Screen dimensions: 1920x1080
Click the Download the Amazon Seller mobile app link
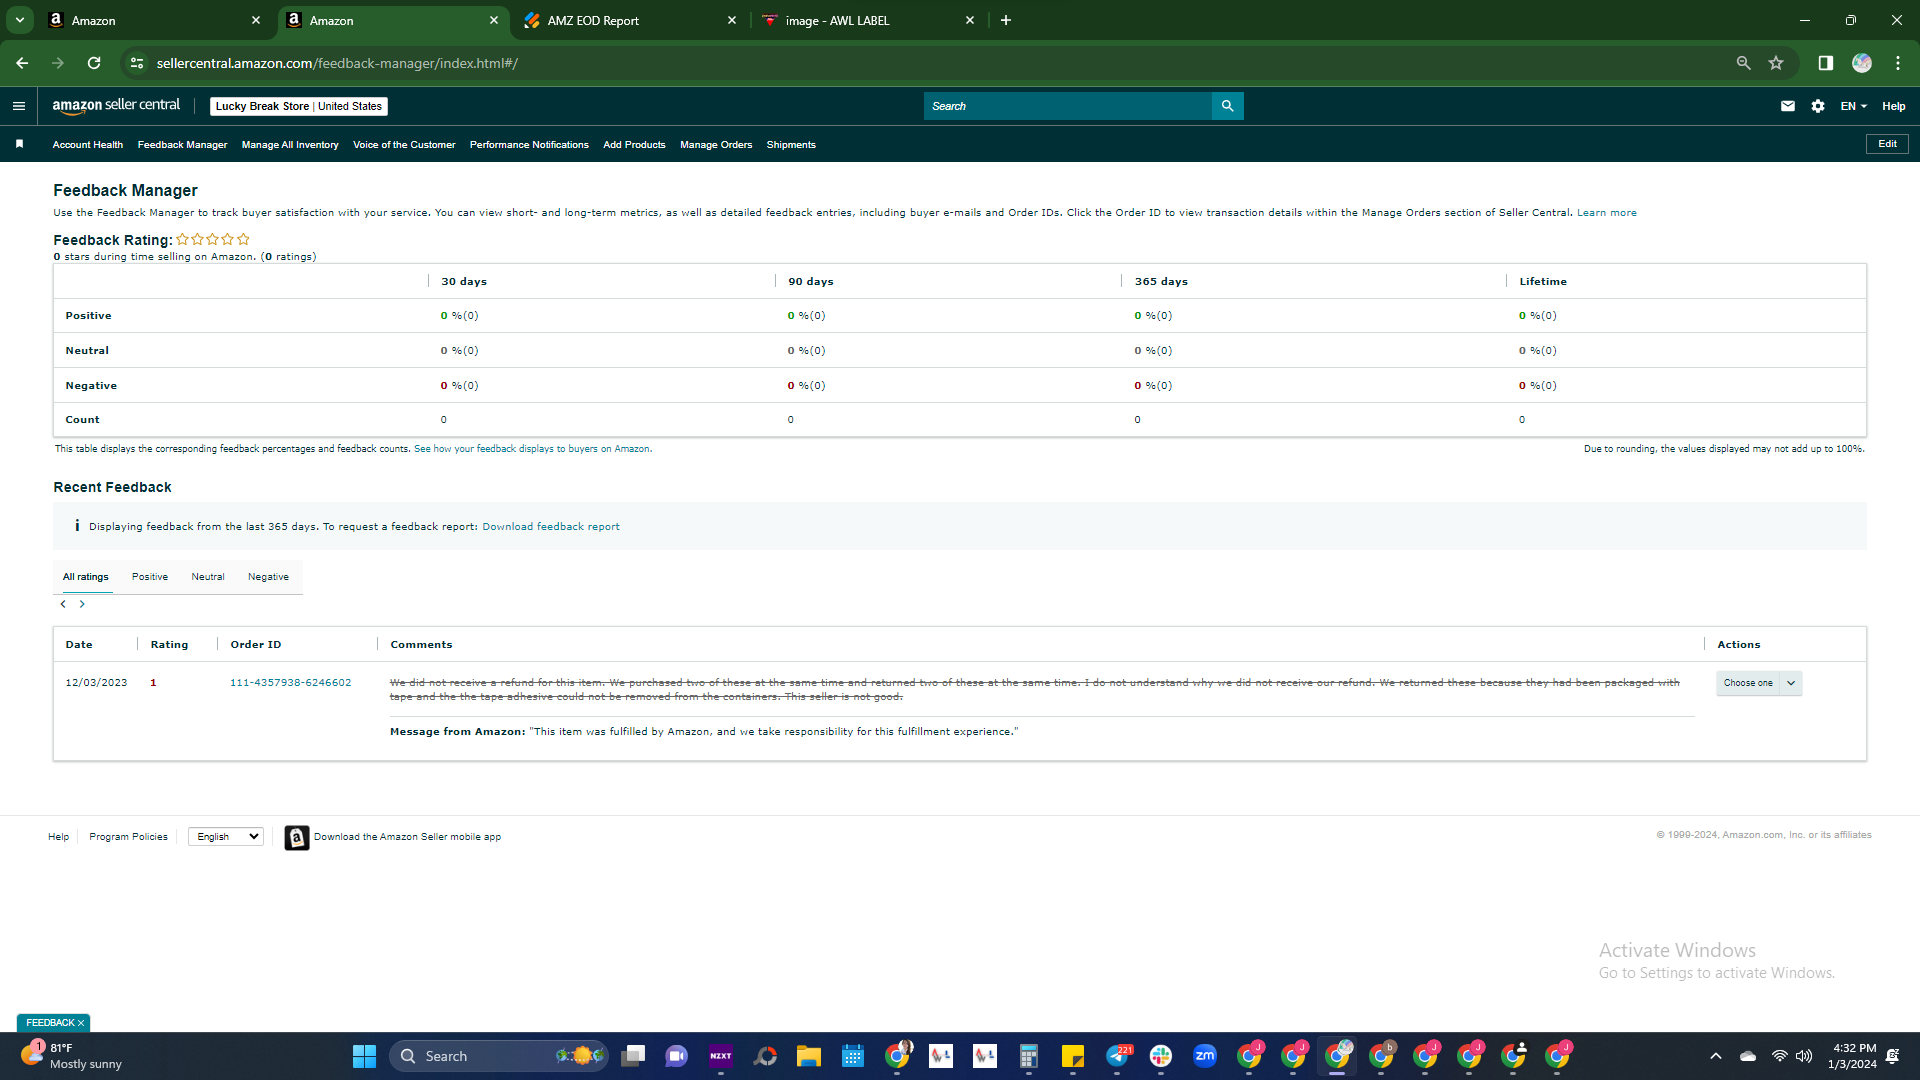407,837
